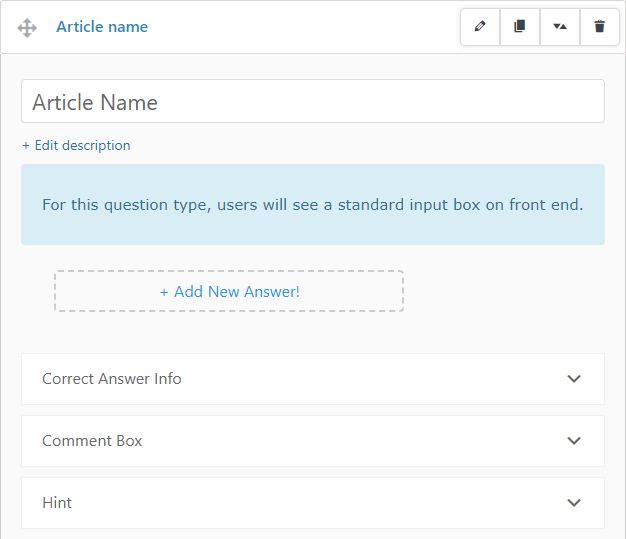The image size is (626, 539).
Task: Click the dashed border of the answer box
Action: pos(229,271)
